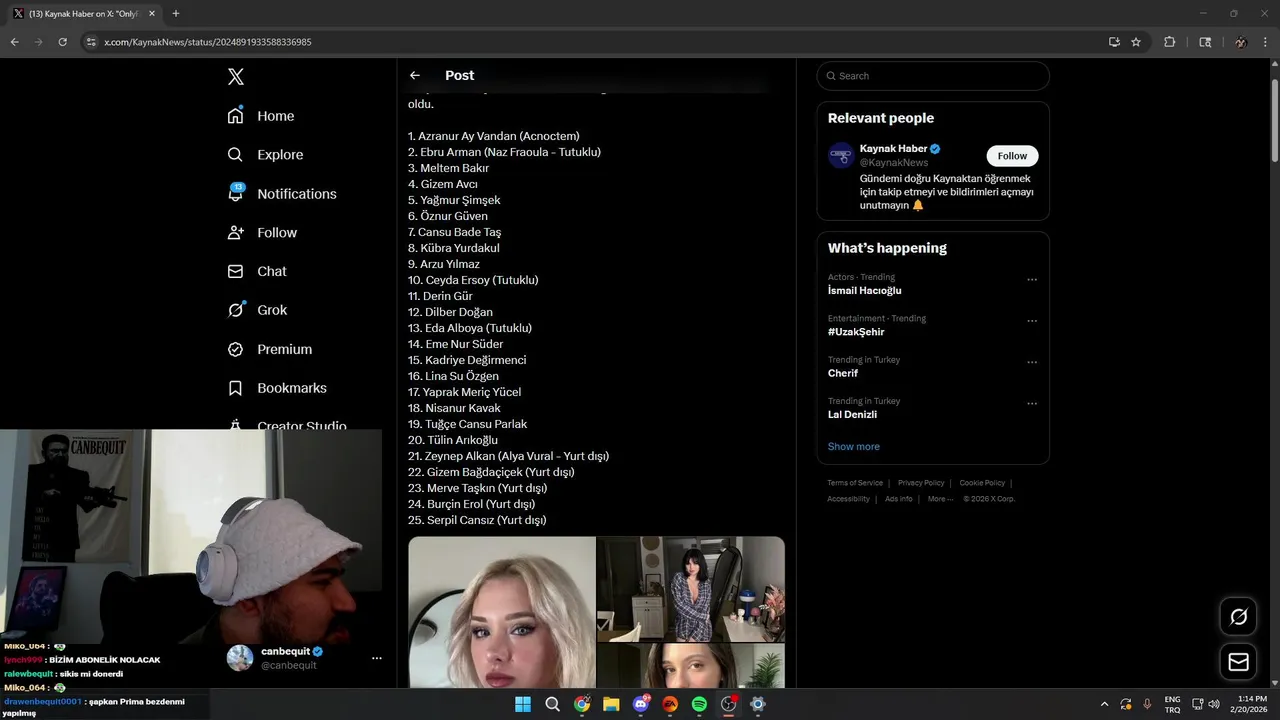Image resolution: width=1280 pixels, height=720 pixels.
Task: Click the address bar URL
Action: (x=208, y=42)
